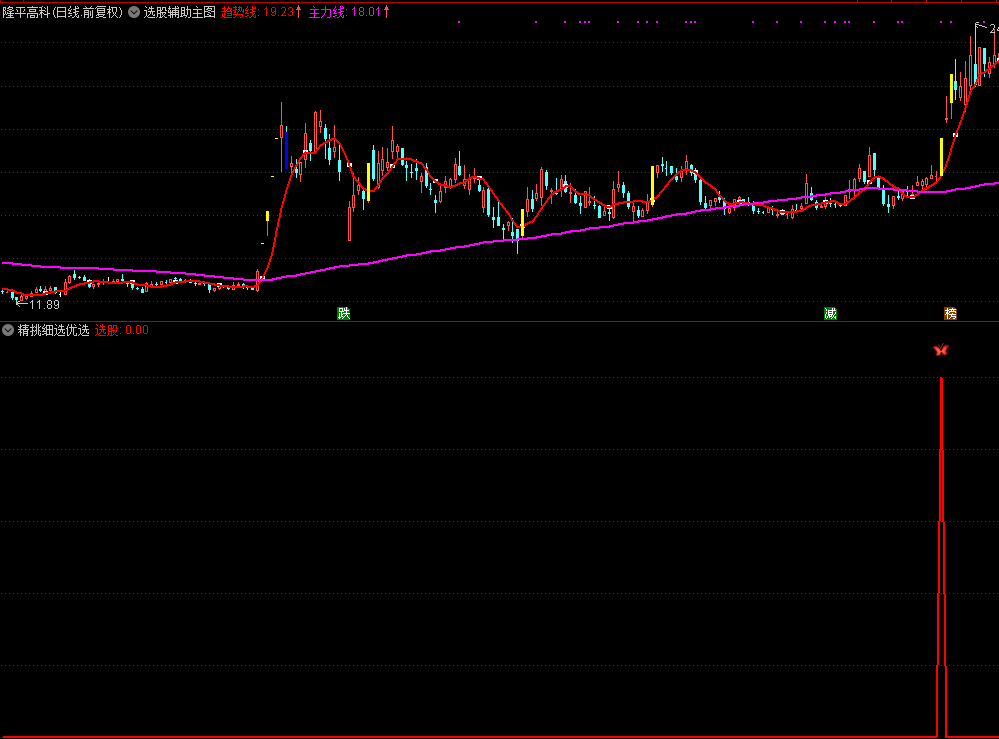Select the 精挑细选优选 indicator name
The height and width of the screenshot is (739, 999).
tap(53, 330)
